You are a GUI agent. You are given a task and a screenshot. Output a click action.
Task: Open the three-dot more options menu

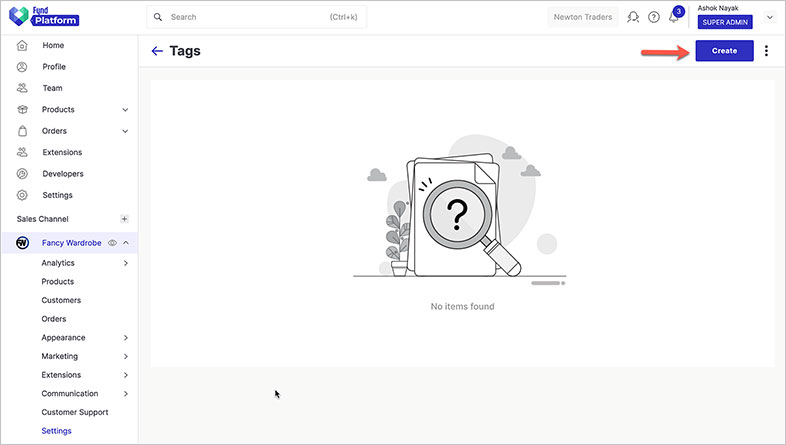click(x=766, y=51)
